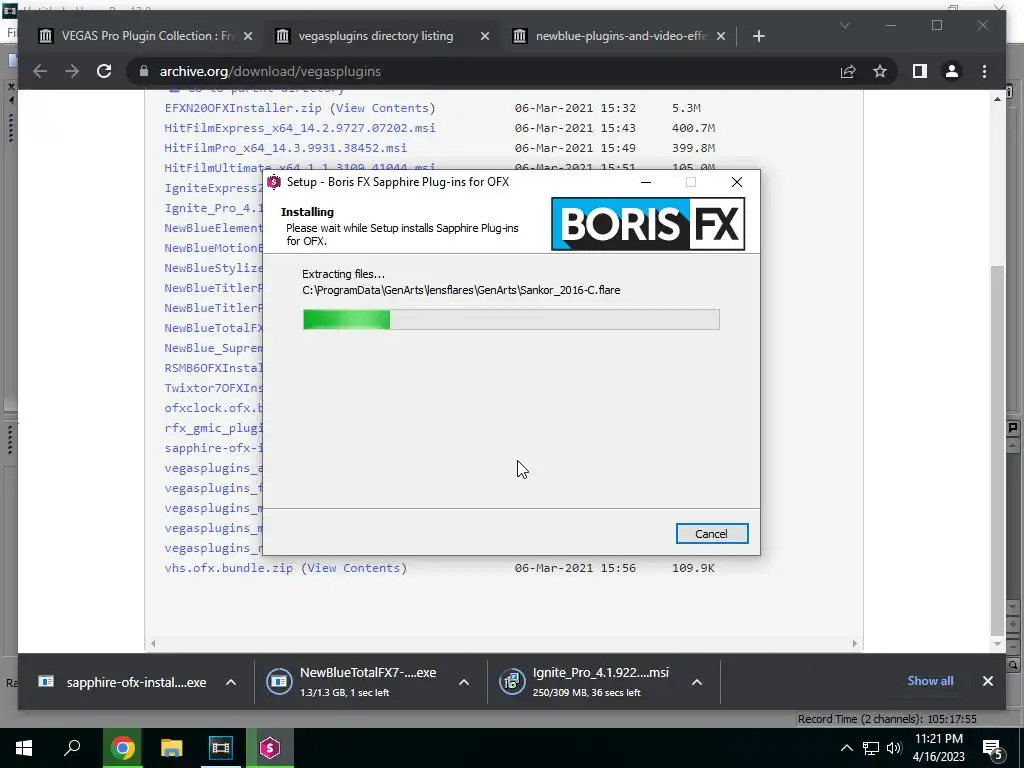
Task: Open Chrome's three-dot menu
Action: 984,71
